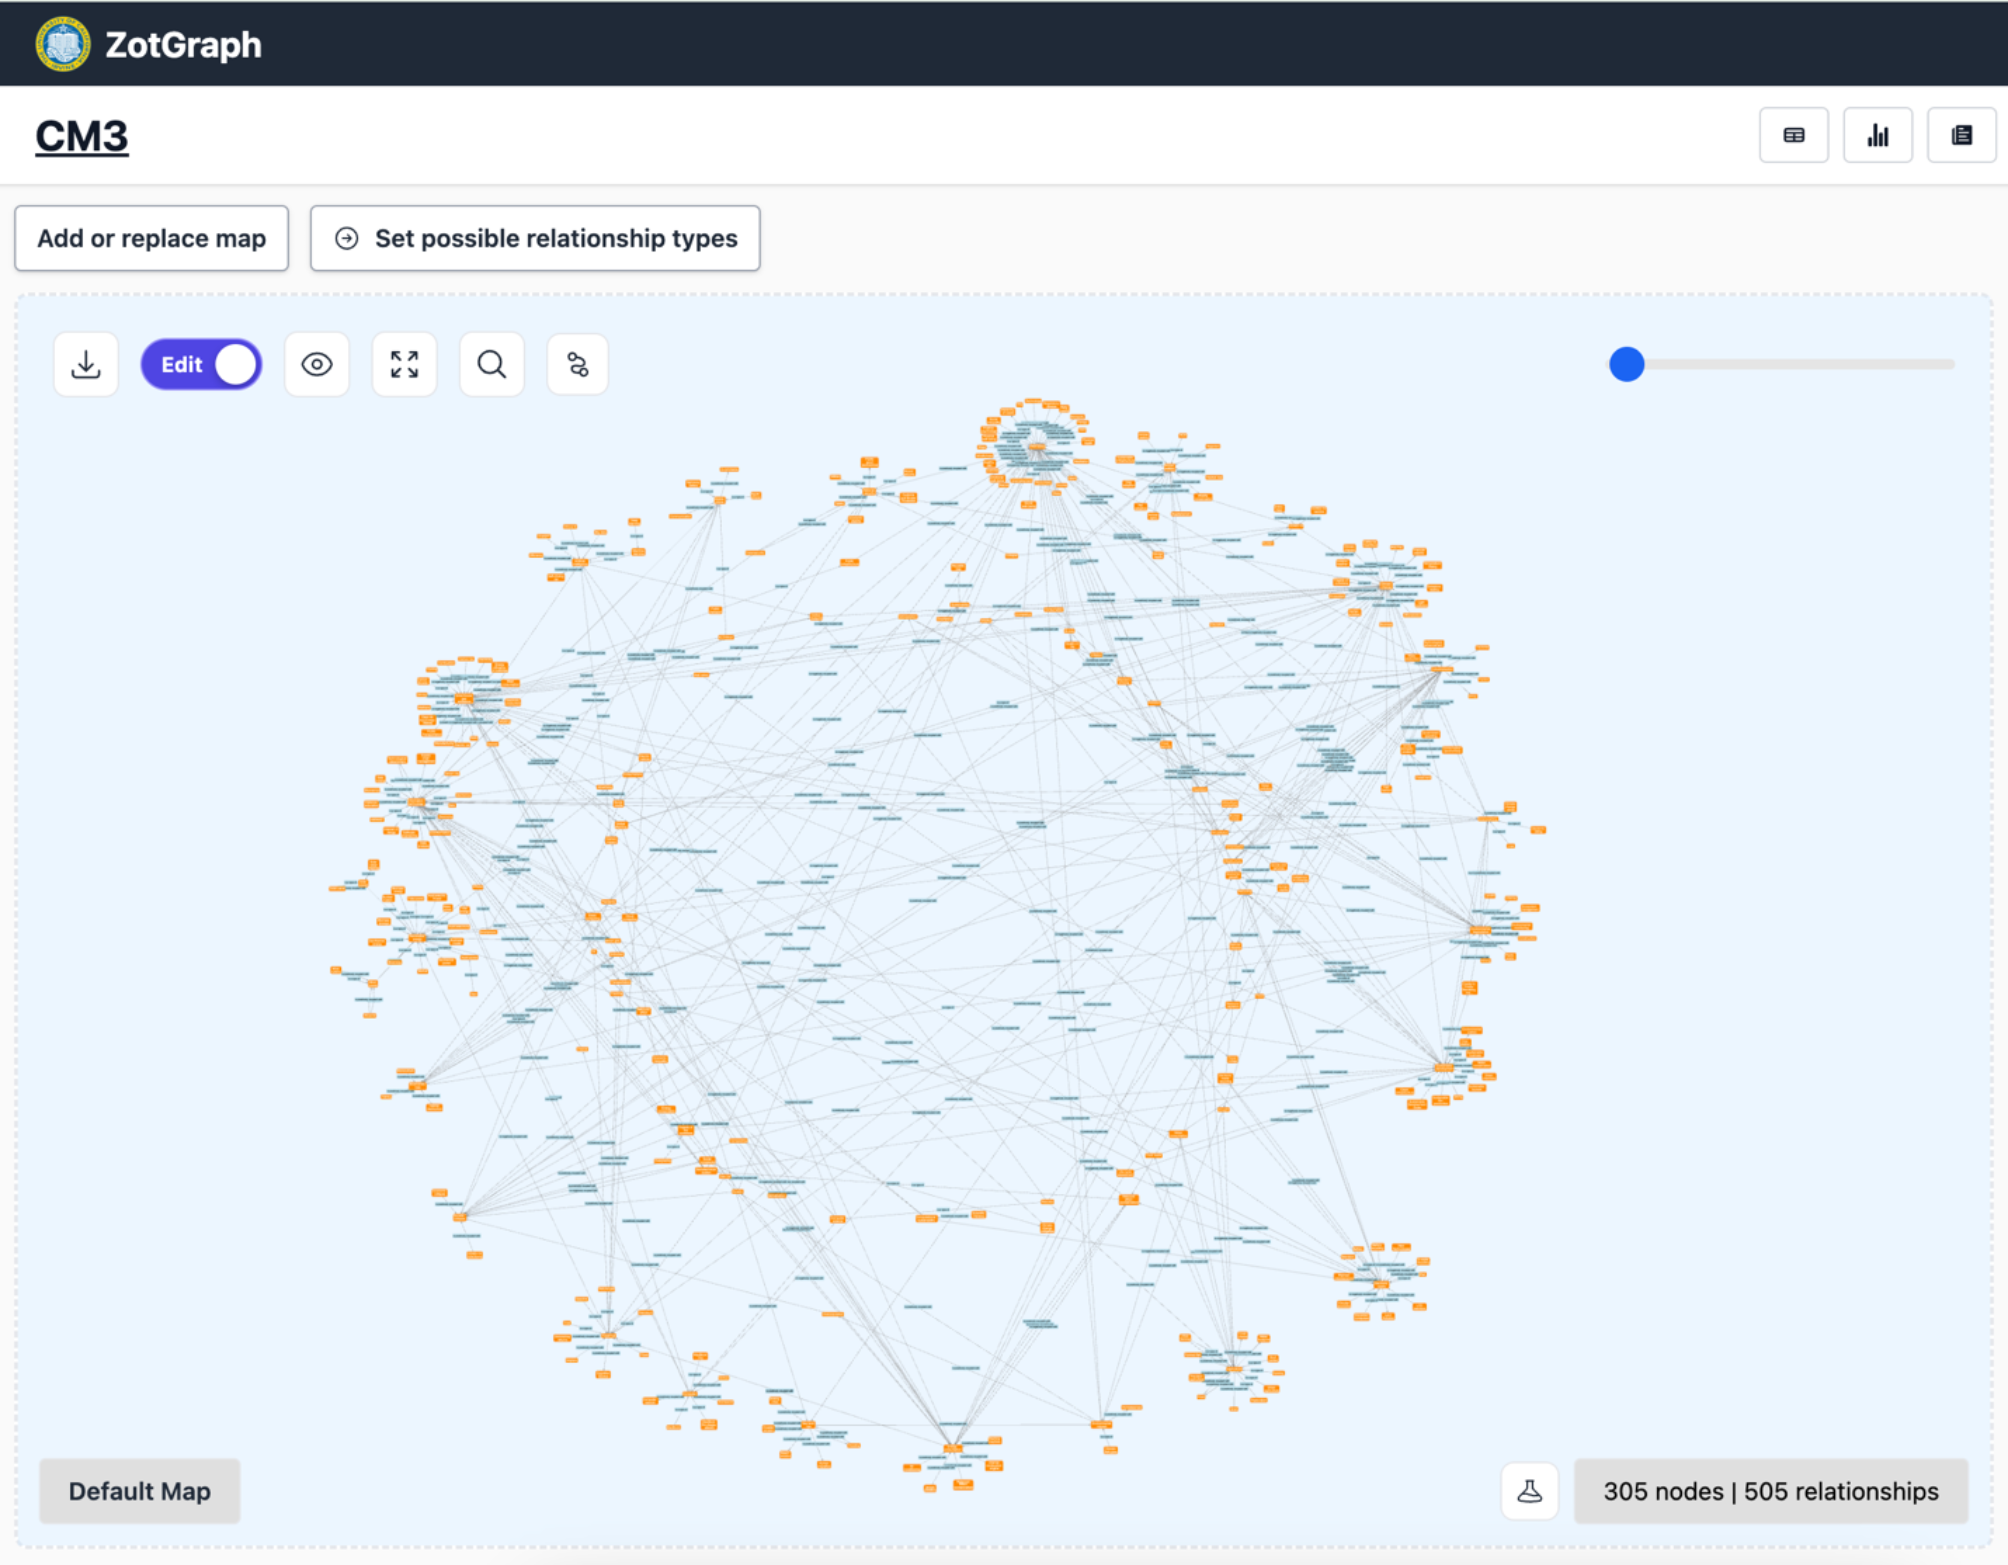Click the ZotGraph header title
Image resolution: width=2008 pixels, height=1565 pixels.
(183, 44)
